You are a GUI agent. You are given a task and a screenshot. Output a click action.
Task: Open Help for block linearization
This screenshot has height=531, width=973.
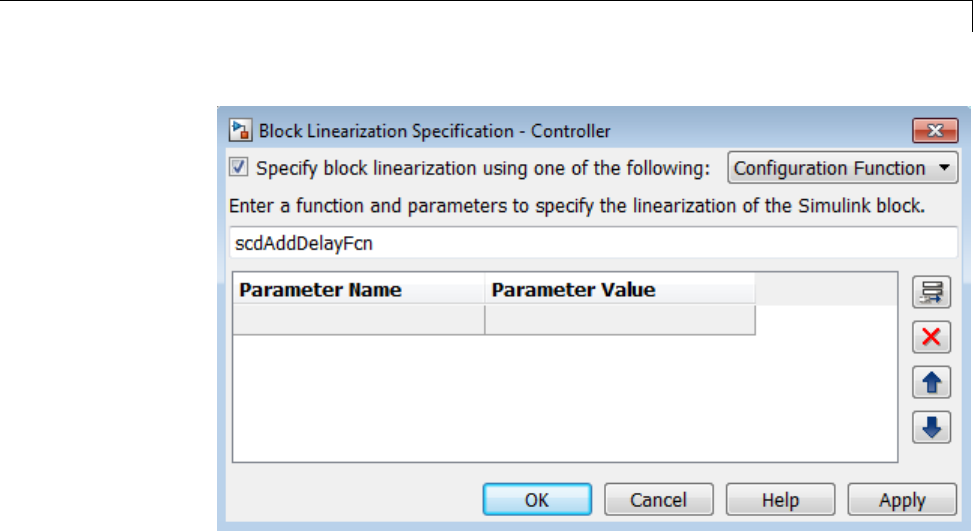point(781,500)
